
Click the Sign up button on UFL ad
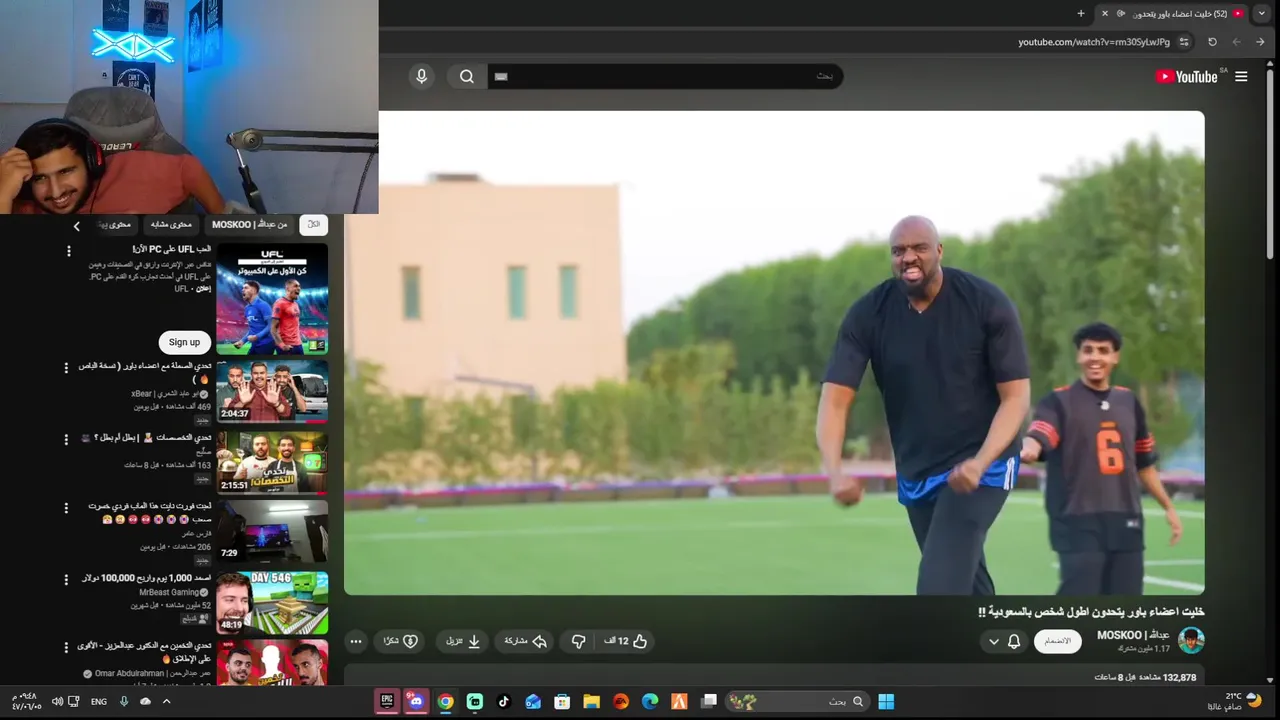pos(184,342)
